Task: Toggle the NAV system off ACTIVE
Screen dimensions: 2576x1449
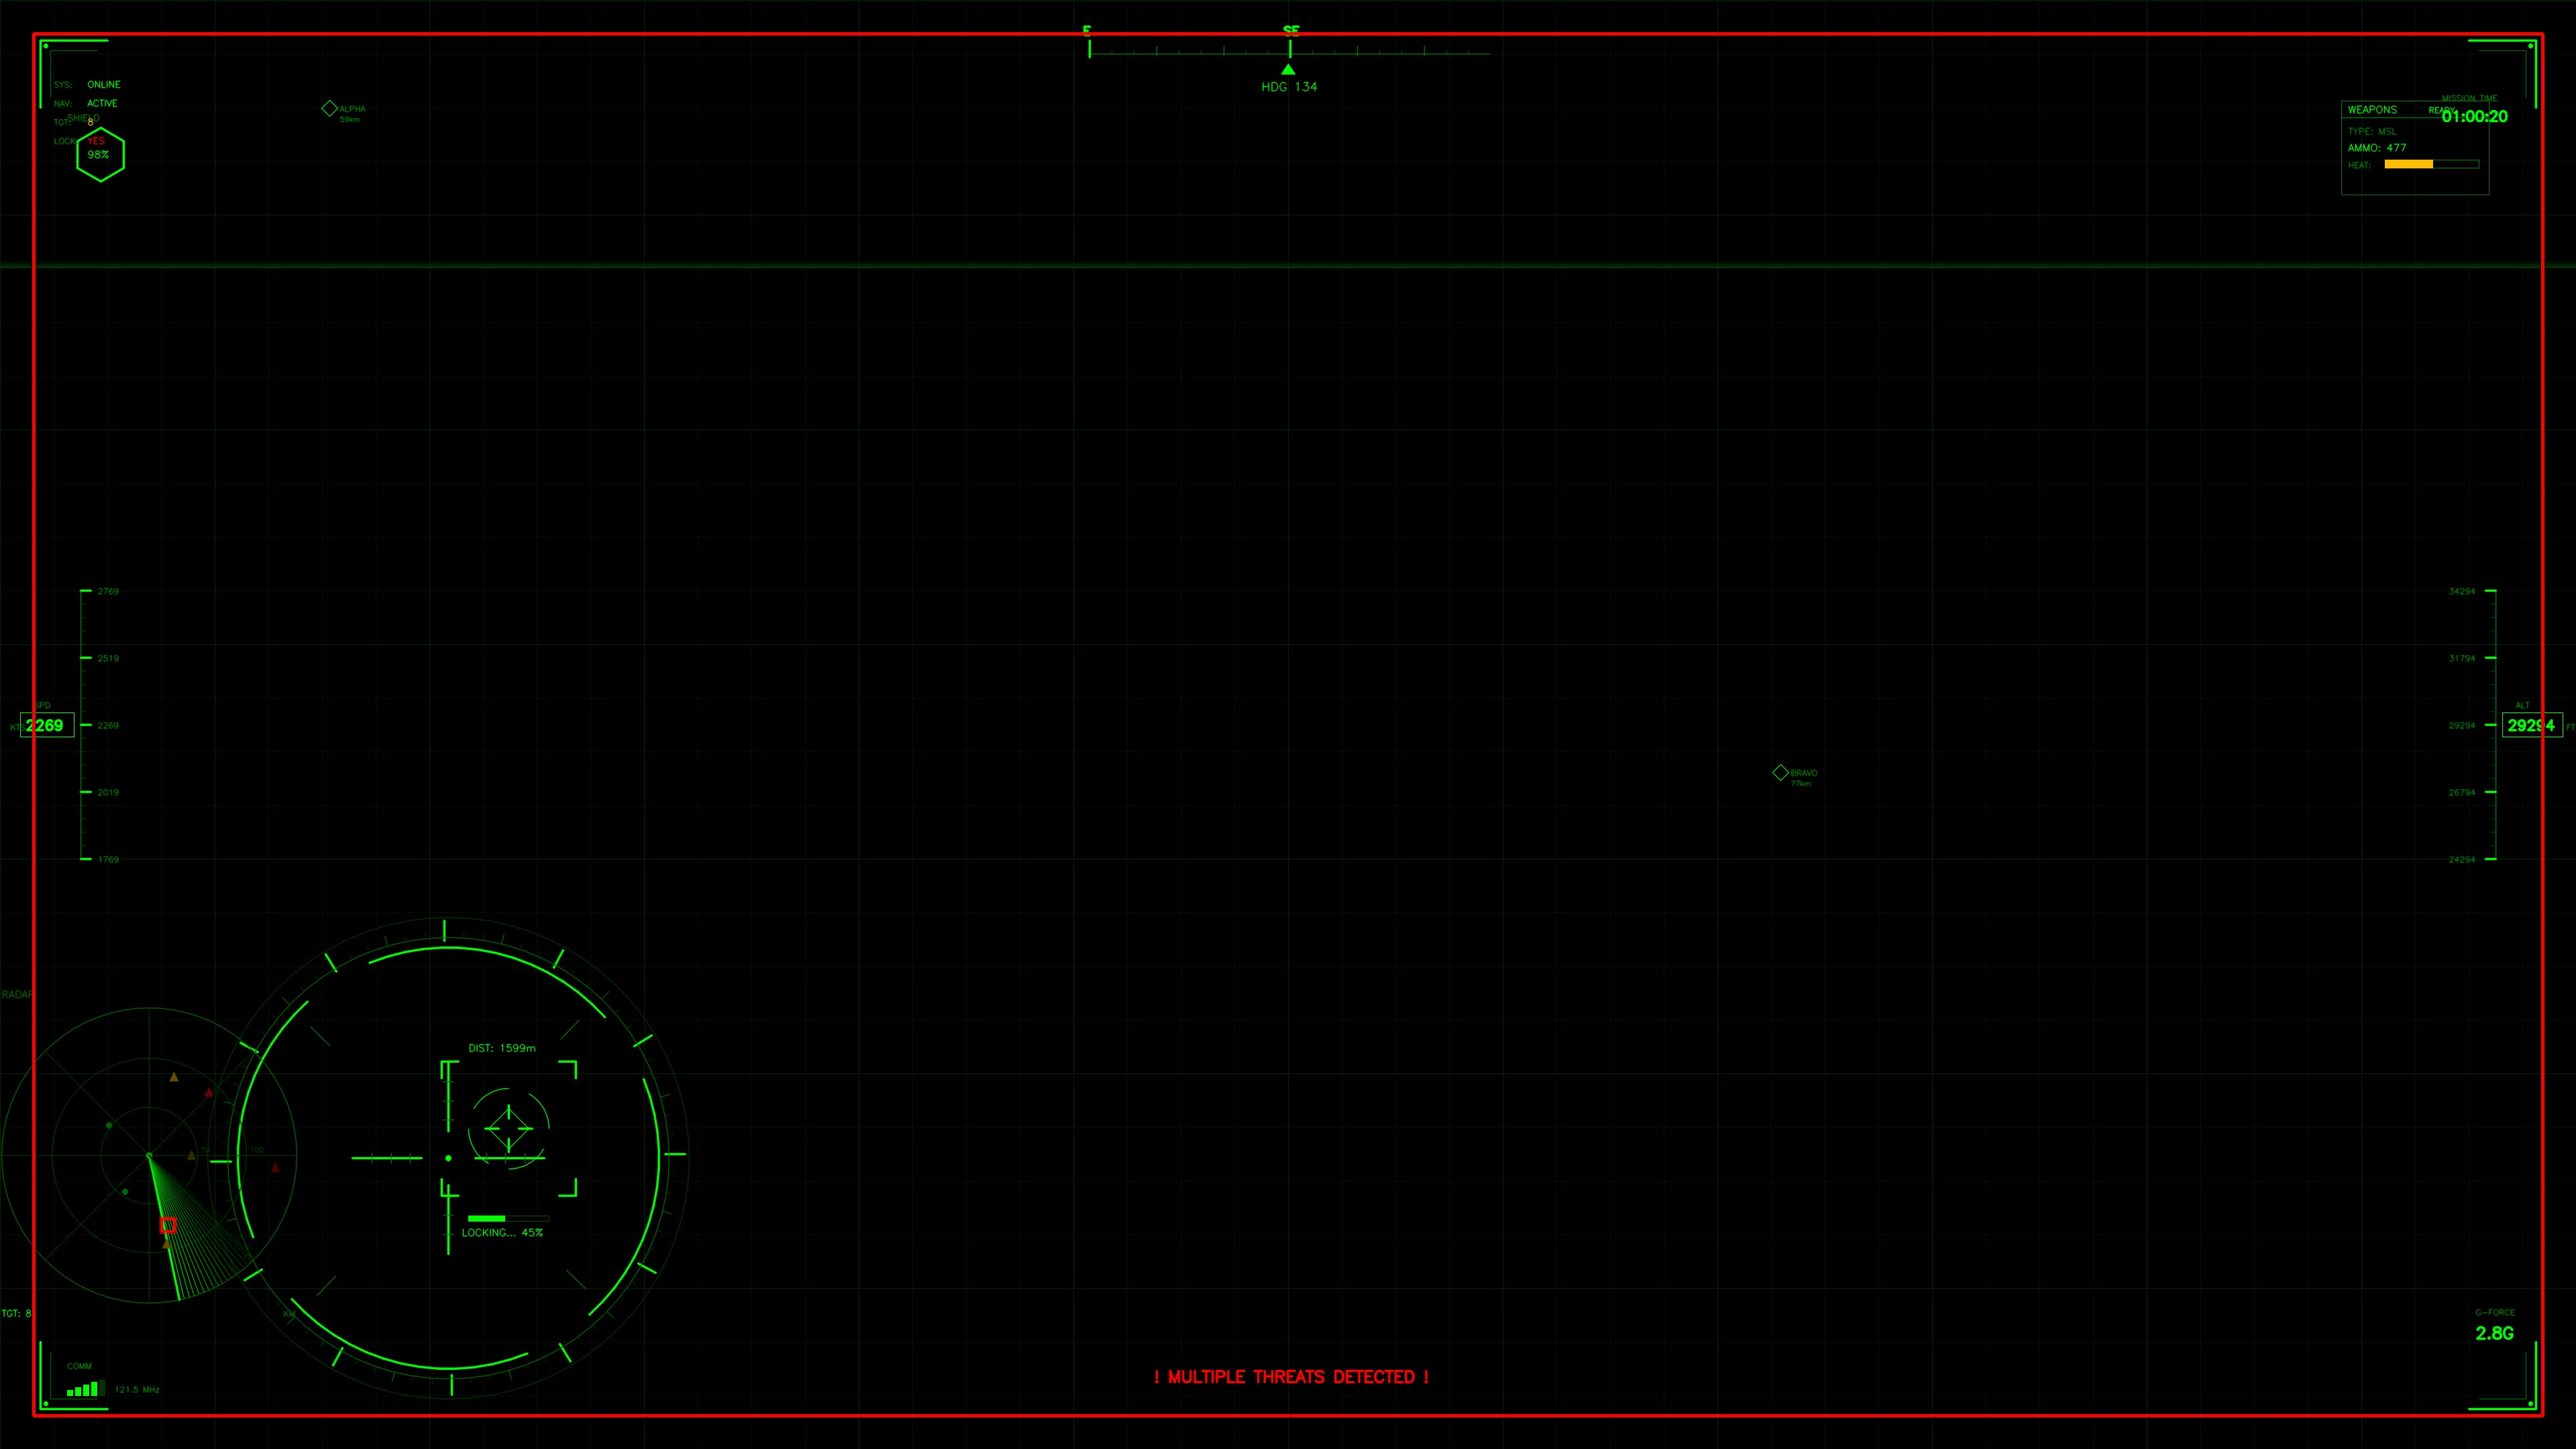Action: point(102,103)
